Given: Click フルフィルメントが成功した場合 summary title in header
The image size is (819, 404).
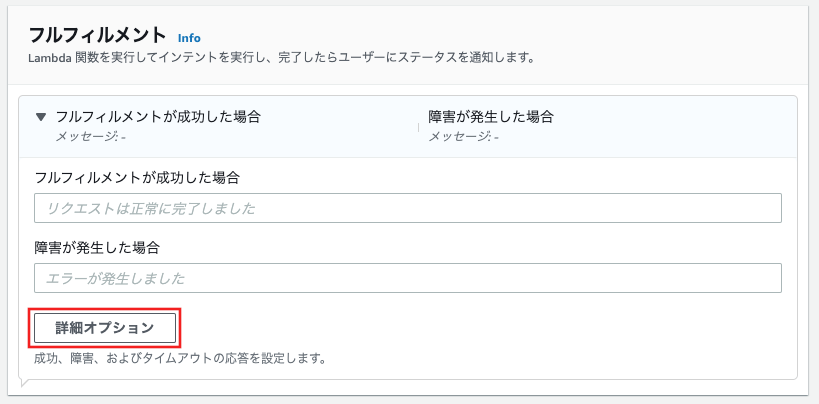Looking at the screenshot, I should (158, 117).
